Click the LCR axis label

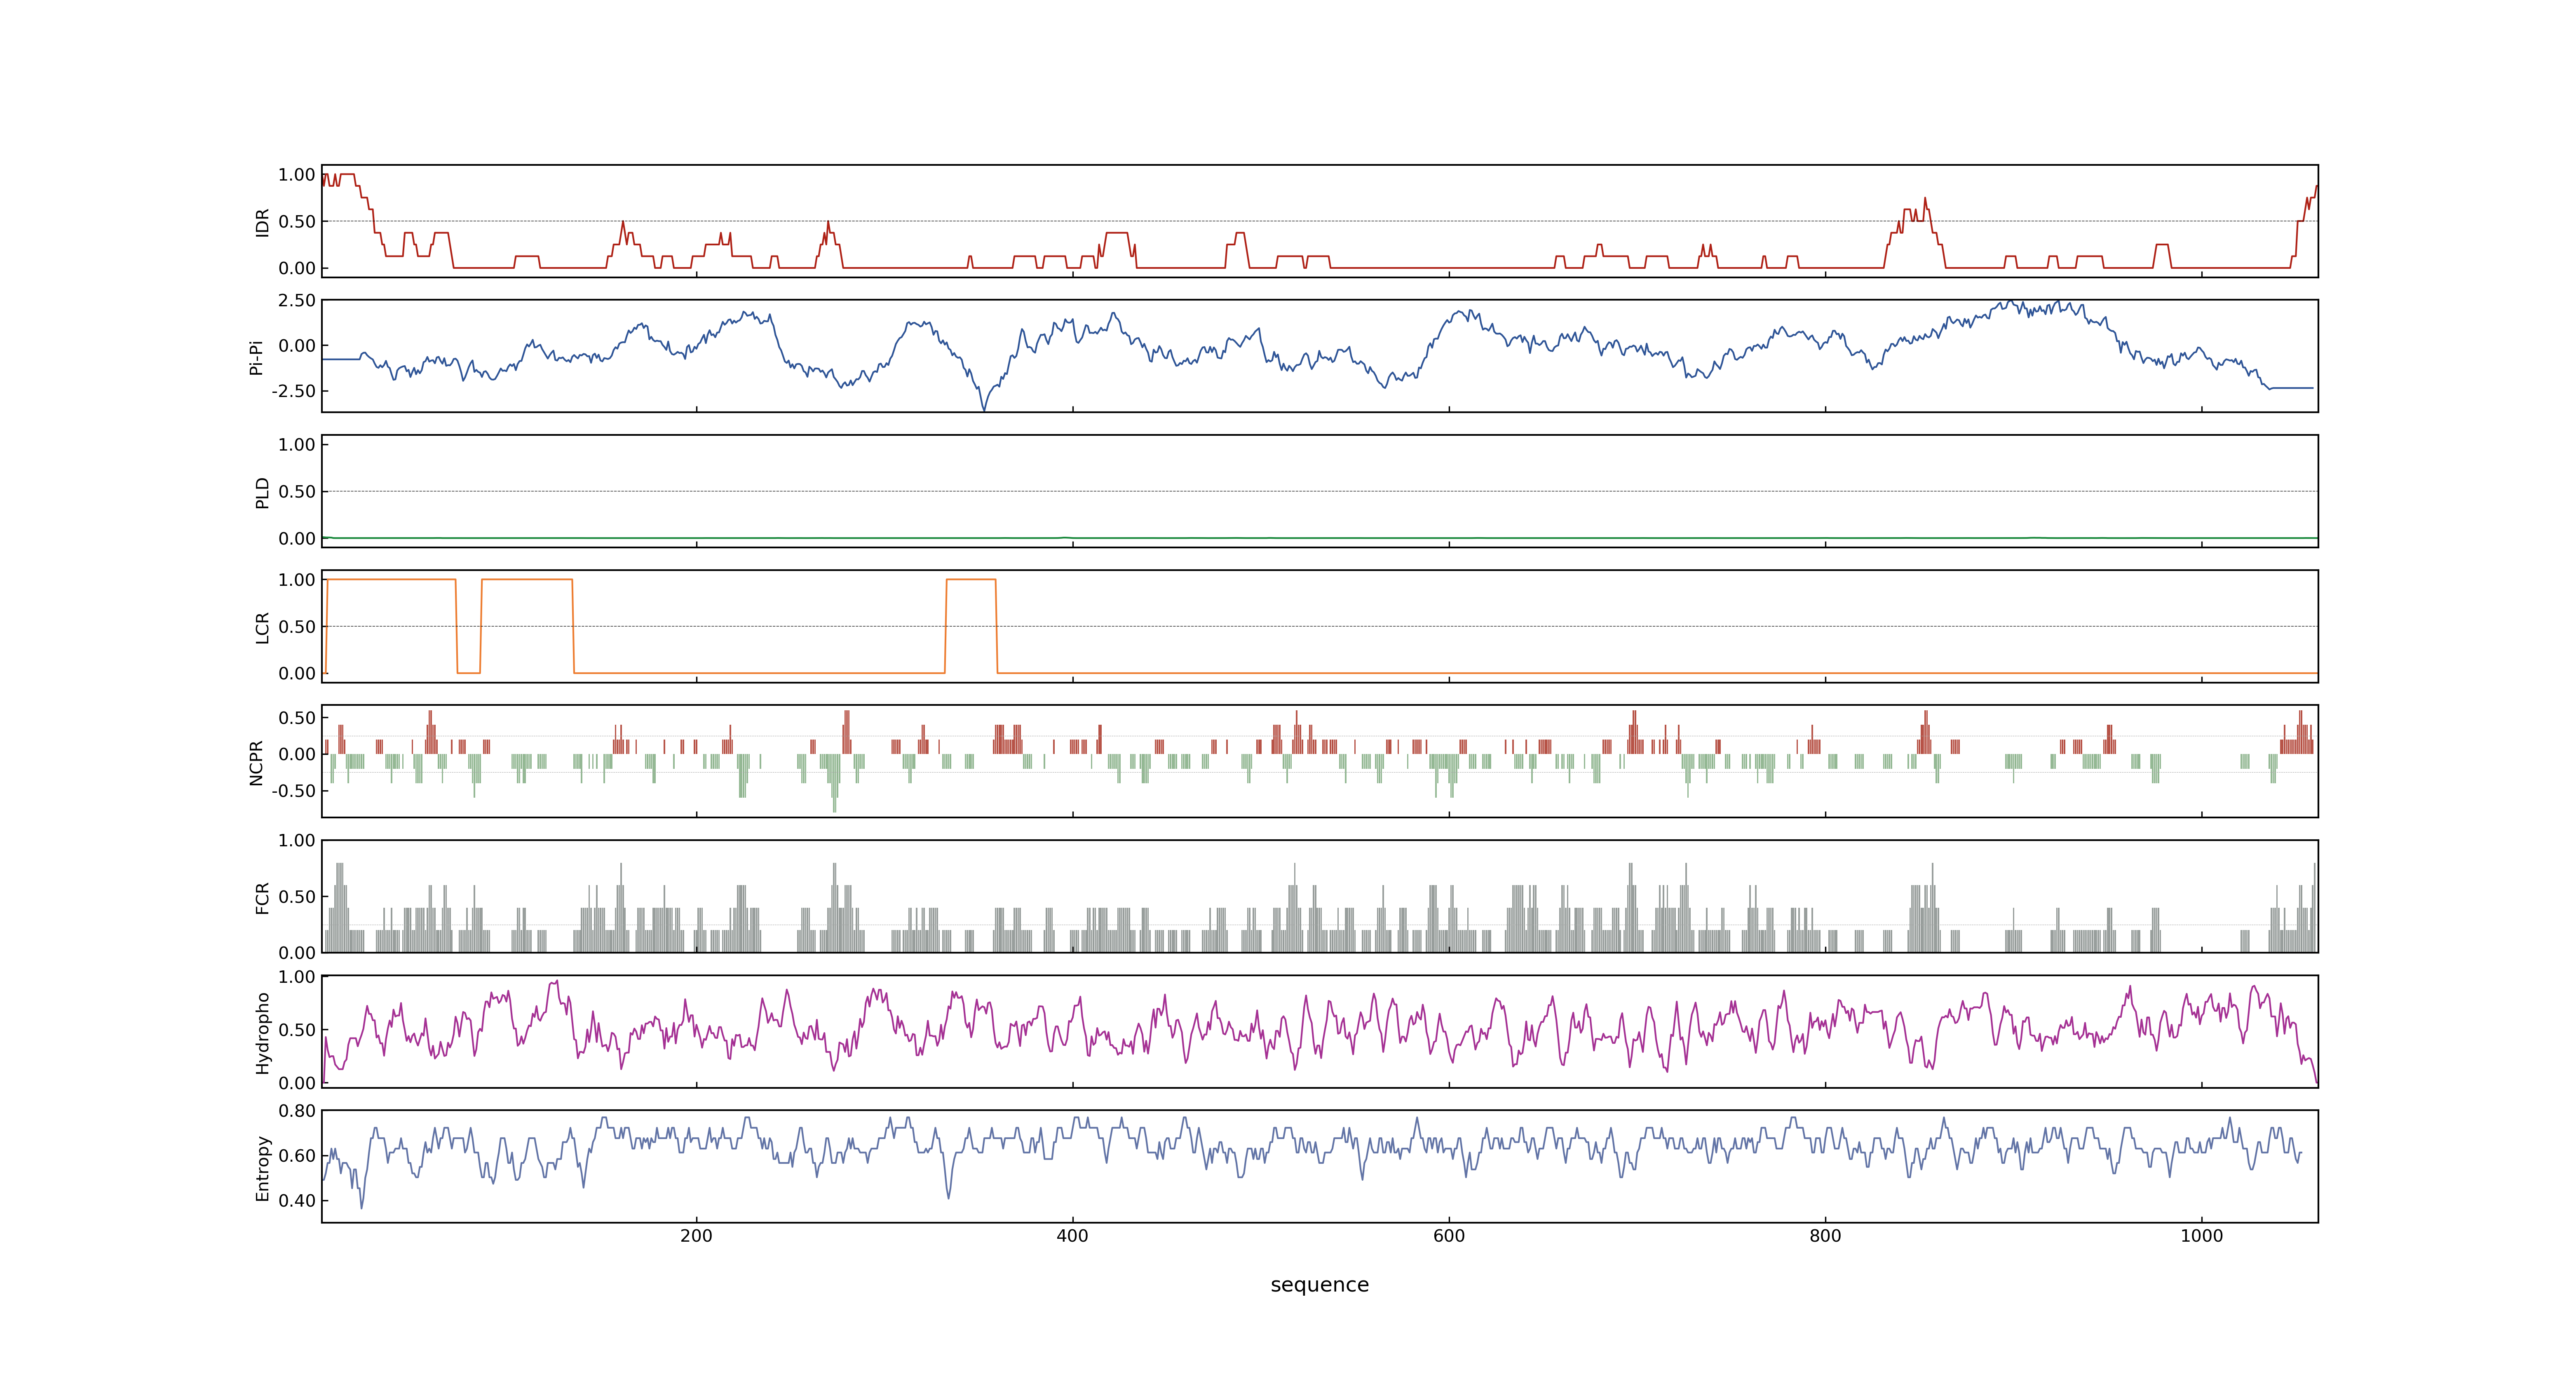[263, 627]
